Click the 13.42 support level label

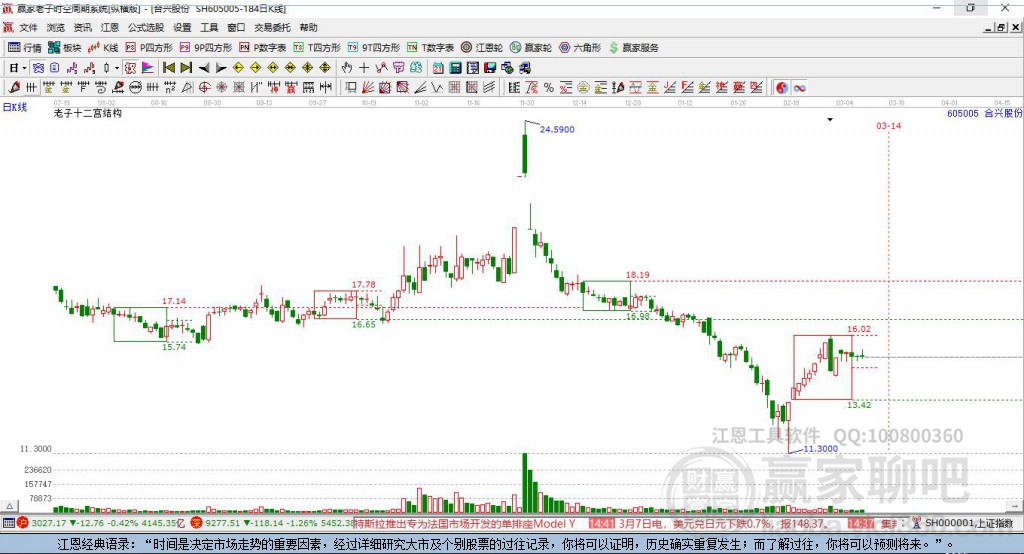[859, 405]
